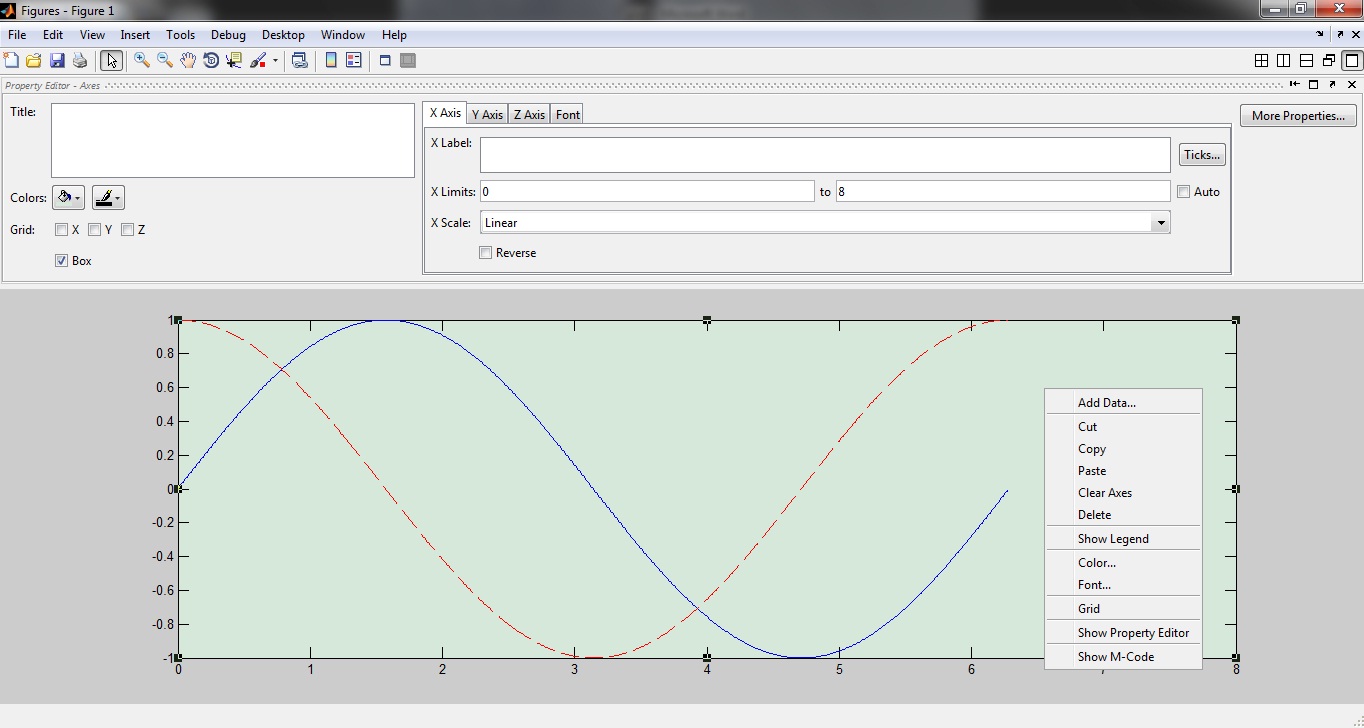
Task: Save the current figure
Action: coord(55,60)
